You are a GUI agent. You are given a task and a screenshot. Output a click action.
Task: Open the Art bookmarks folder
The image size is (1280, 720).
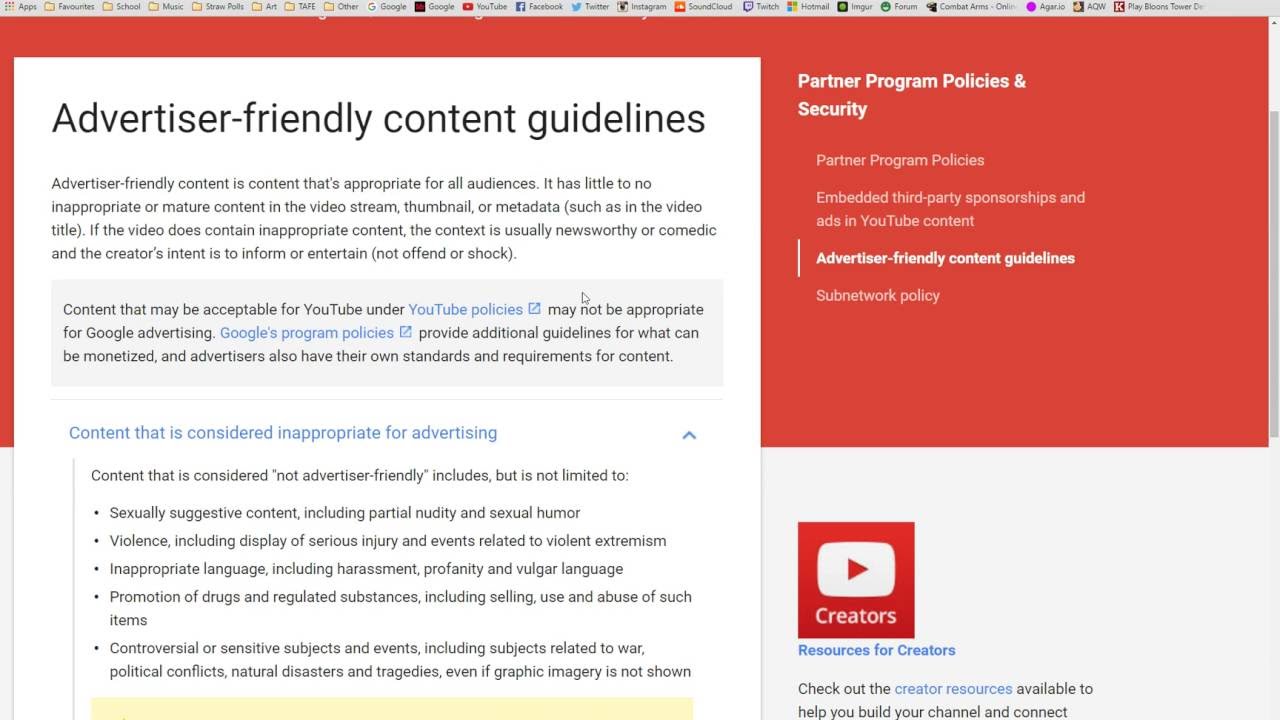(x=264, y=6)
